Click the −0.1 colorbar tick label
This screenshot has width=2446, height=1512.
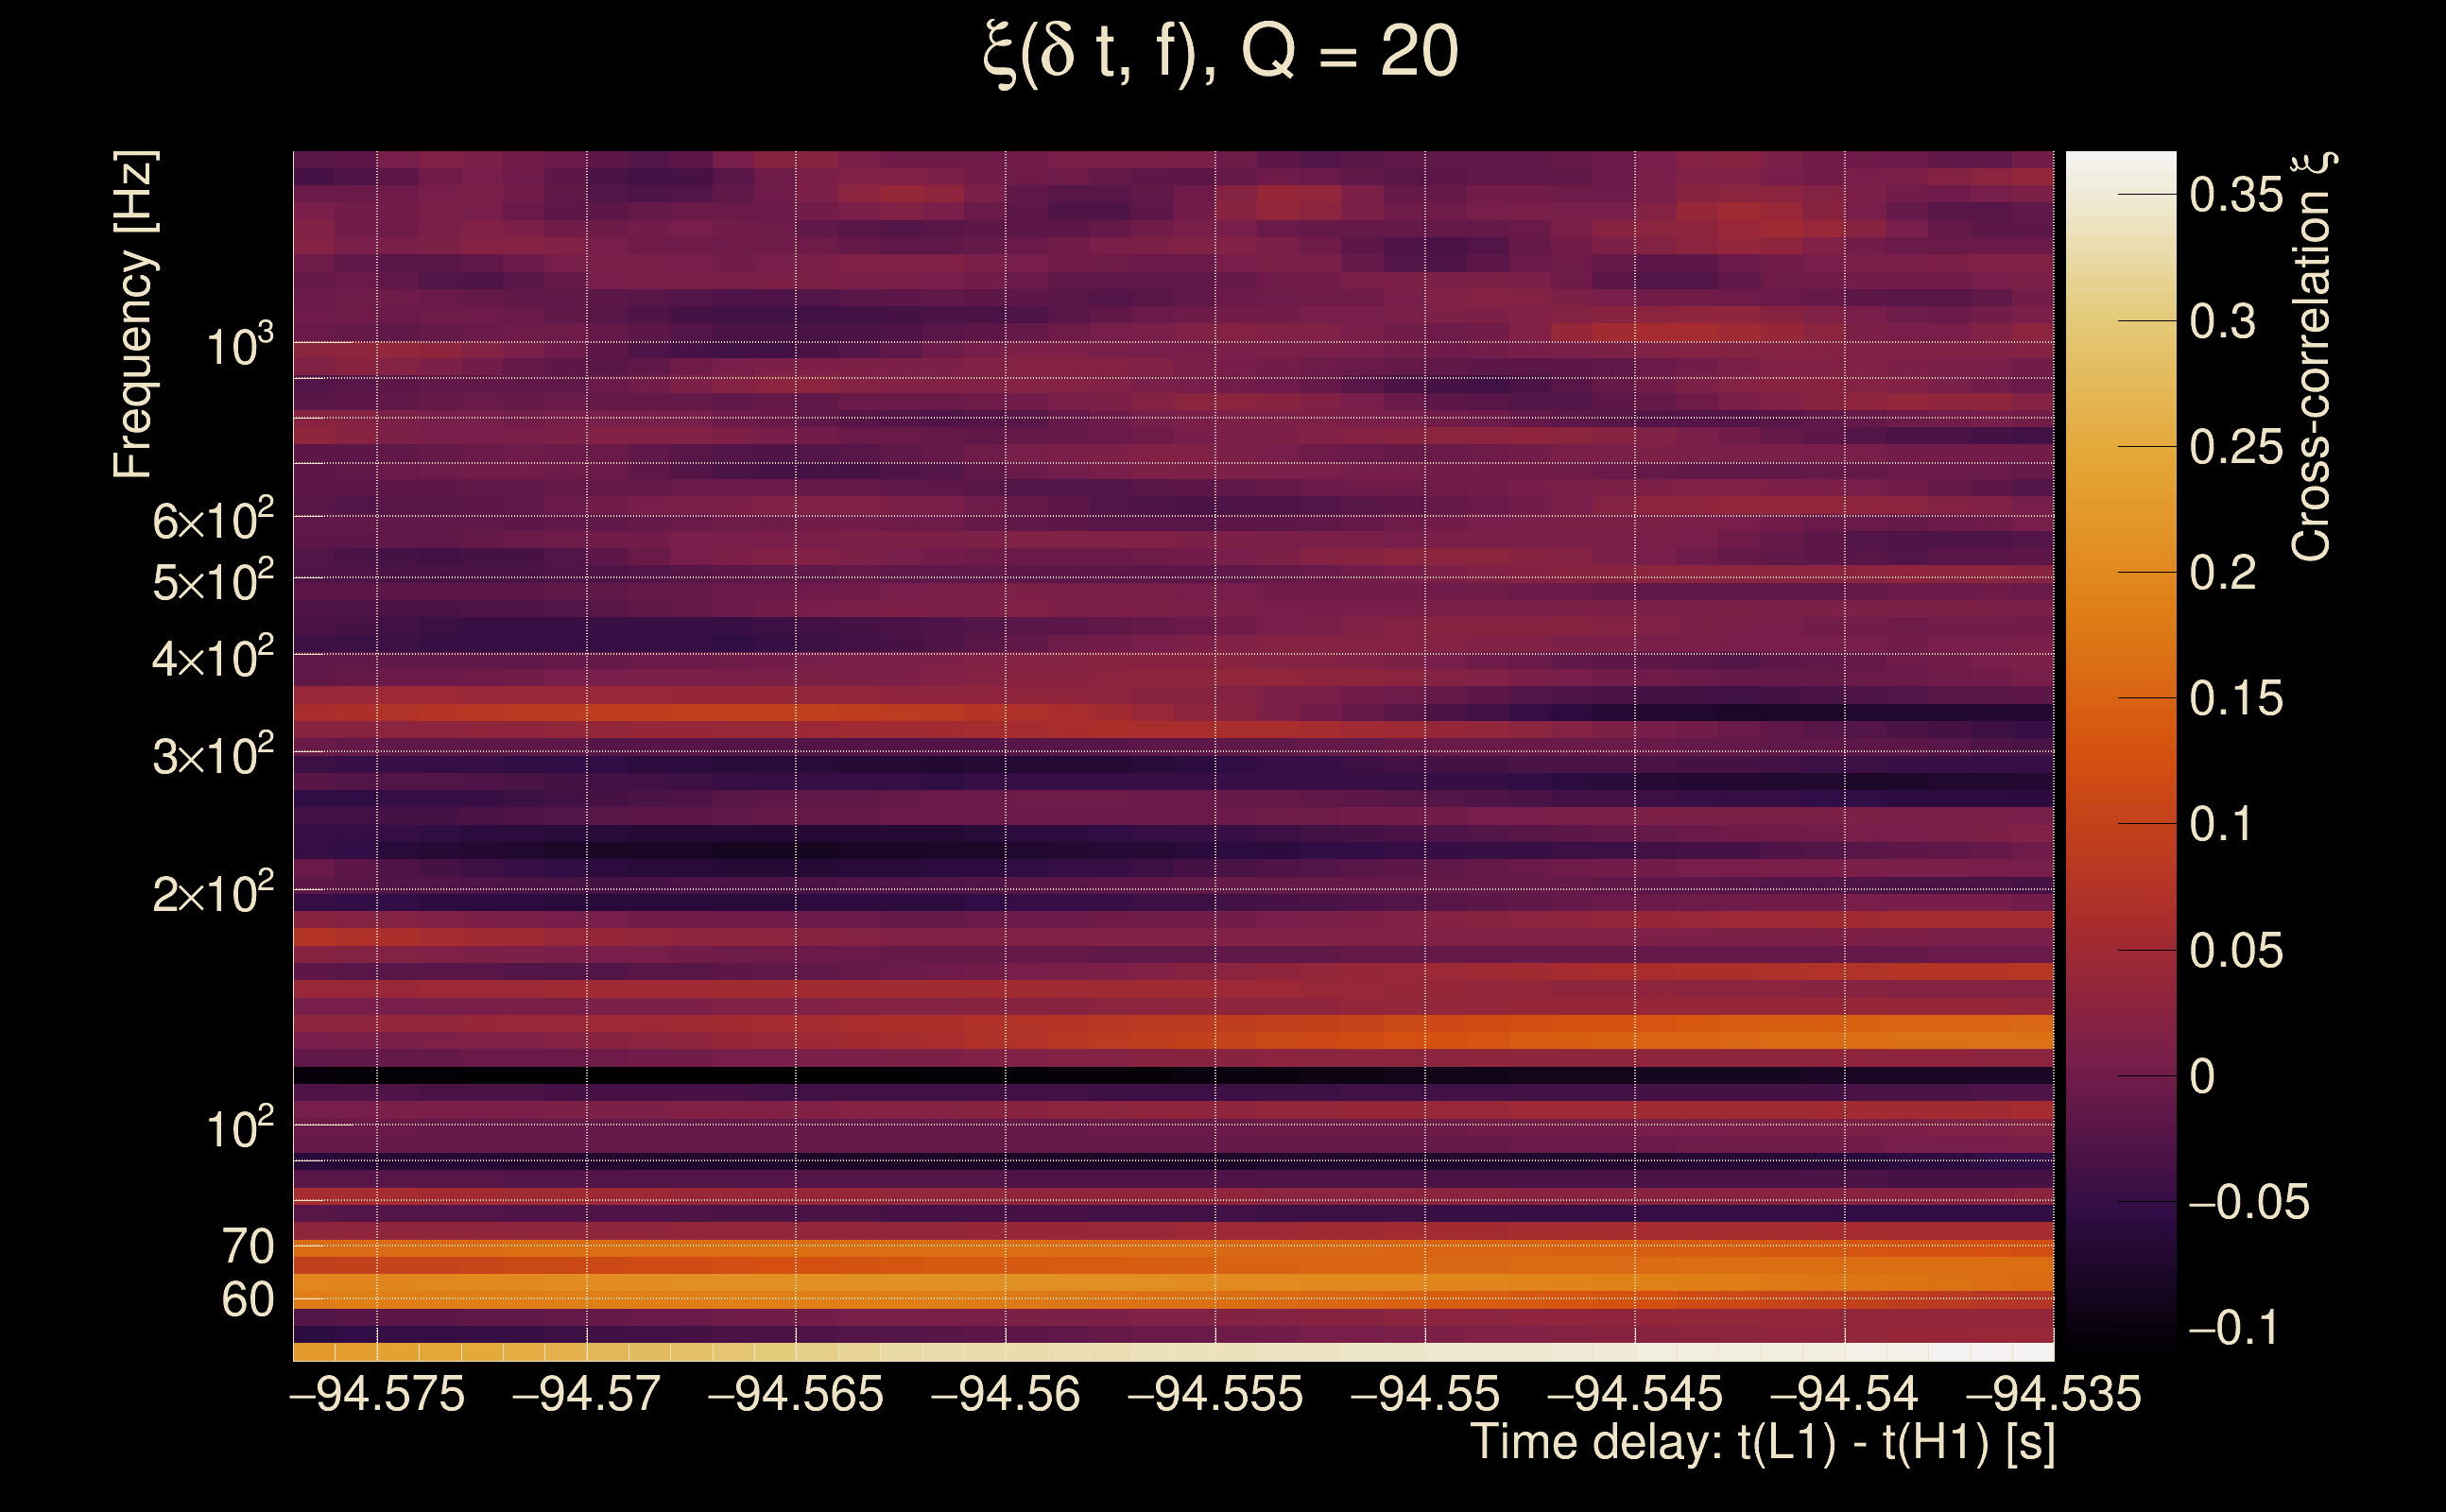point(2232,1328)
